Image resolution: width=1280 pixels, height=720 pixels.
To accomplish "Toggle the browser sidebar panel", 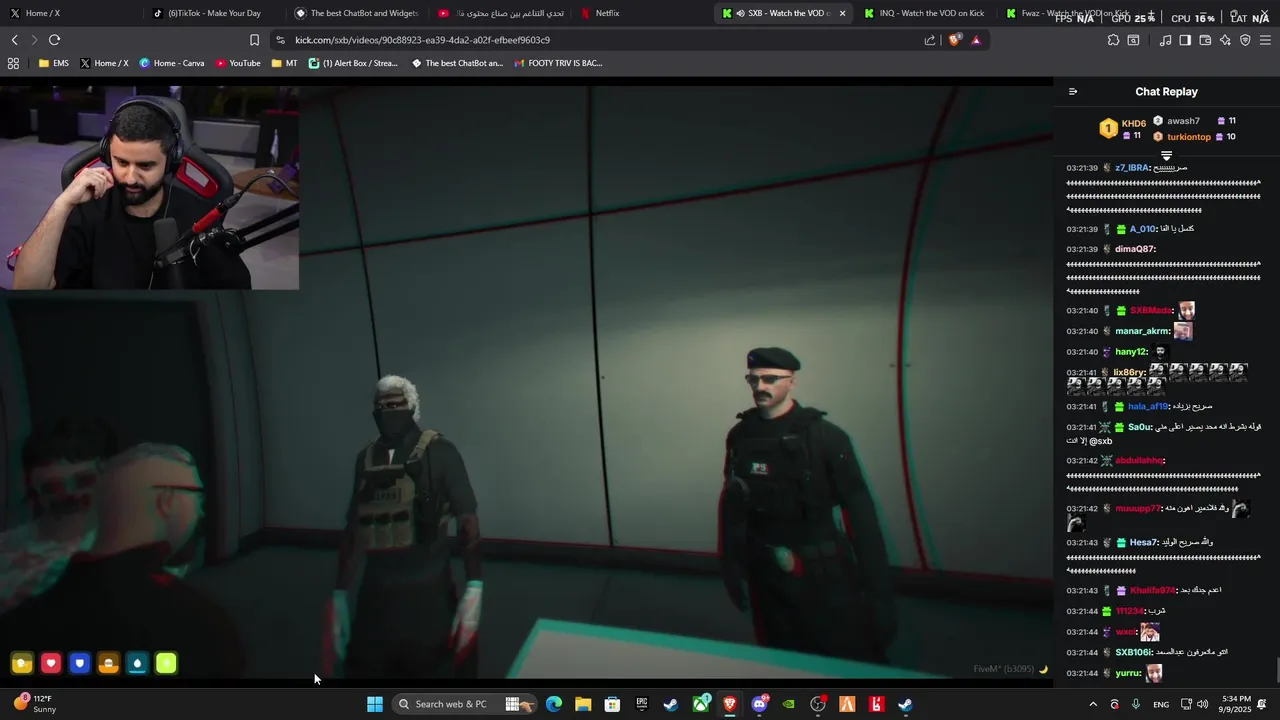I will coord(1185,40).
